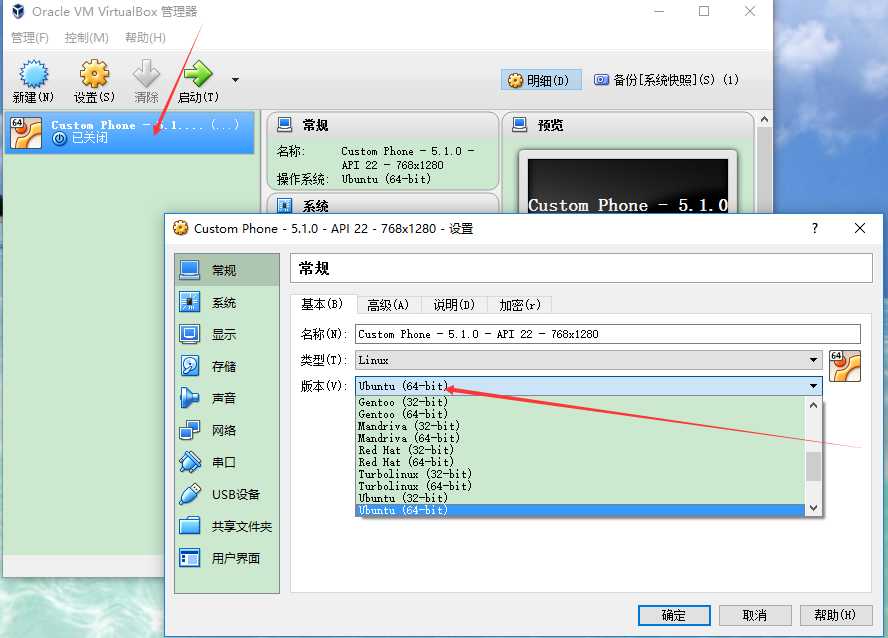Expand the dropdown arrow beside 启动(T)
This screenshot has width=888, height=638.
(x=235, y=80)
